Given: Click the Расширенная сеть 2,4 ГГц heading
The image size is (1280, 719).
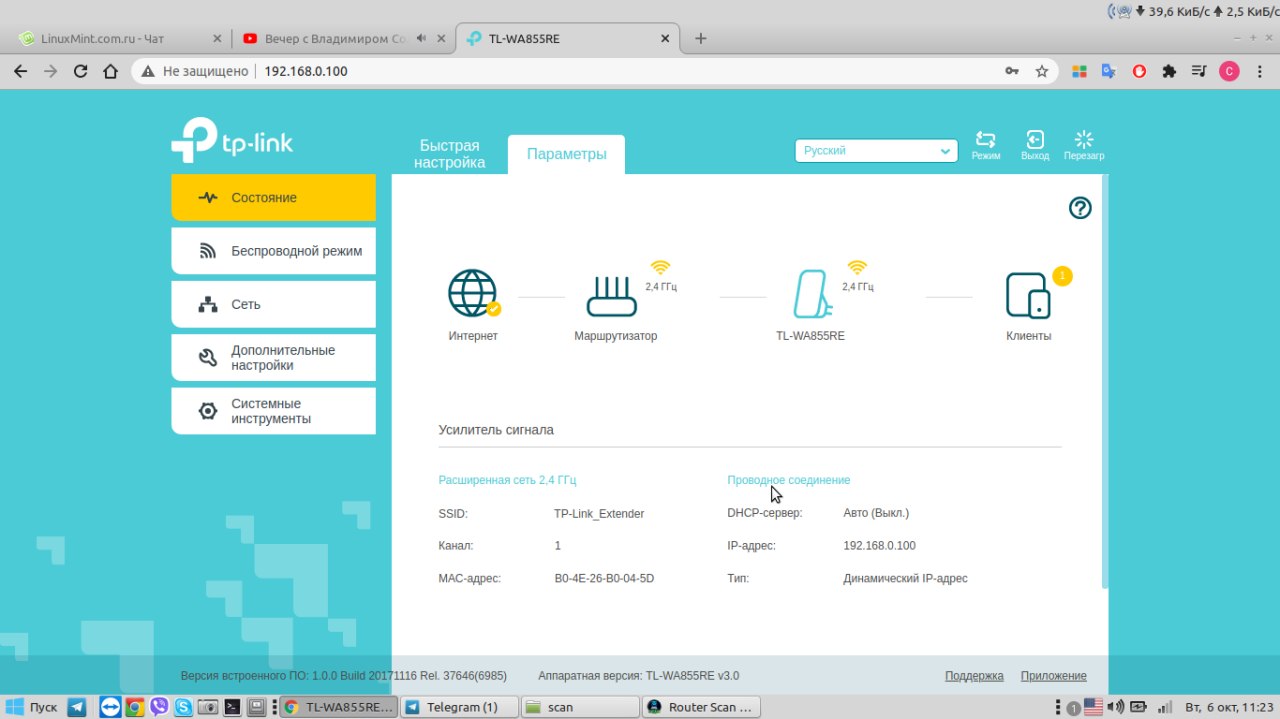Looking at the screenshot, I should click(507, 480).
